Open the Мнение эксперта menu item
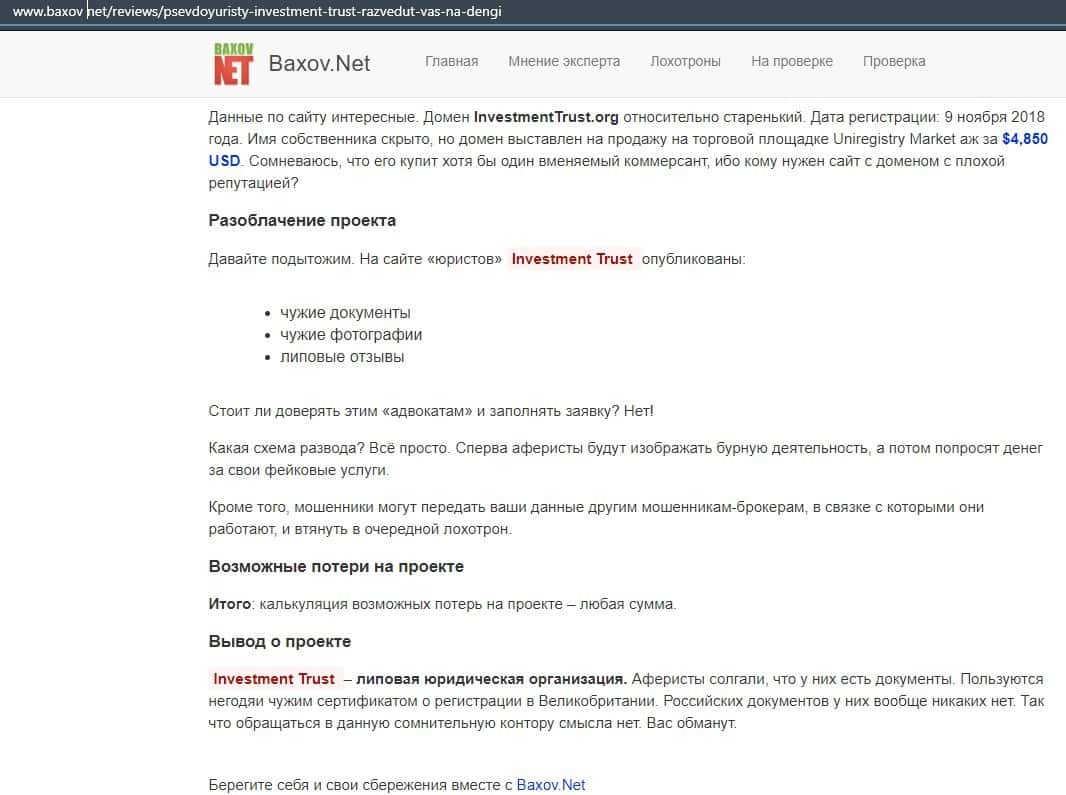 pyautogui.click(x=564, y=61)
